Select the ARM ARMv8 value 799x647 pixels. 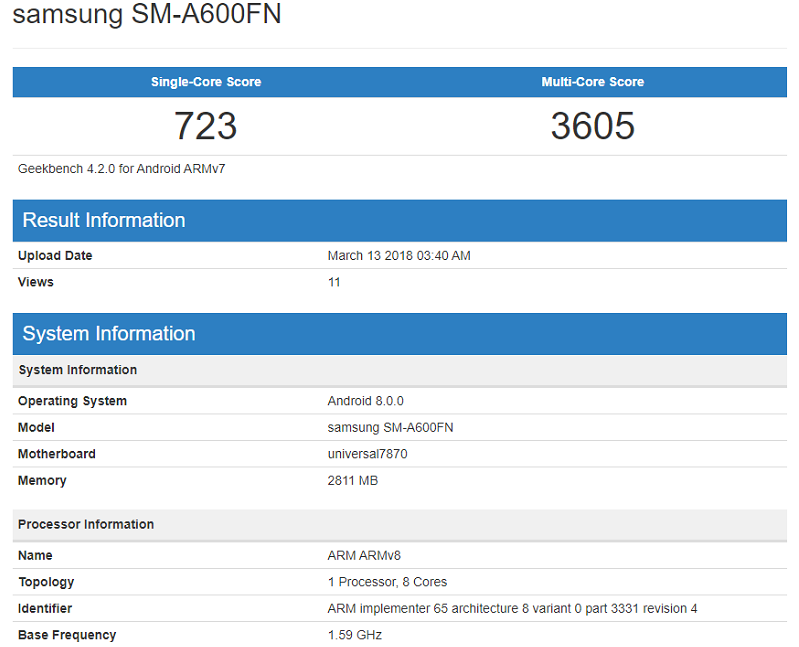(x=364, y=555)
